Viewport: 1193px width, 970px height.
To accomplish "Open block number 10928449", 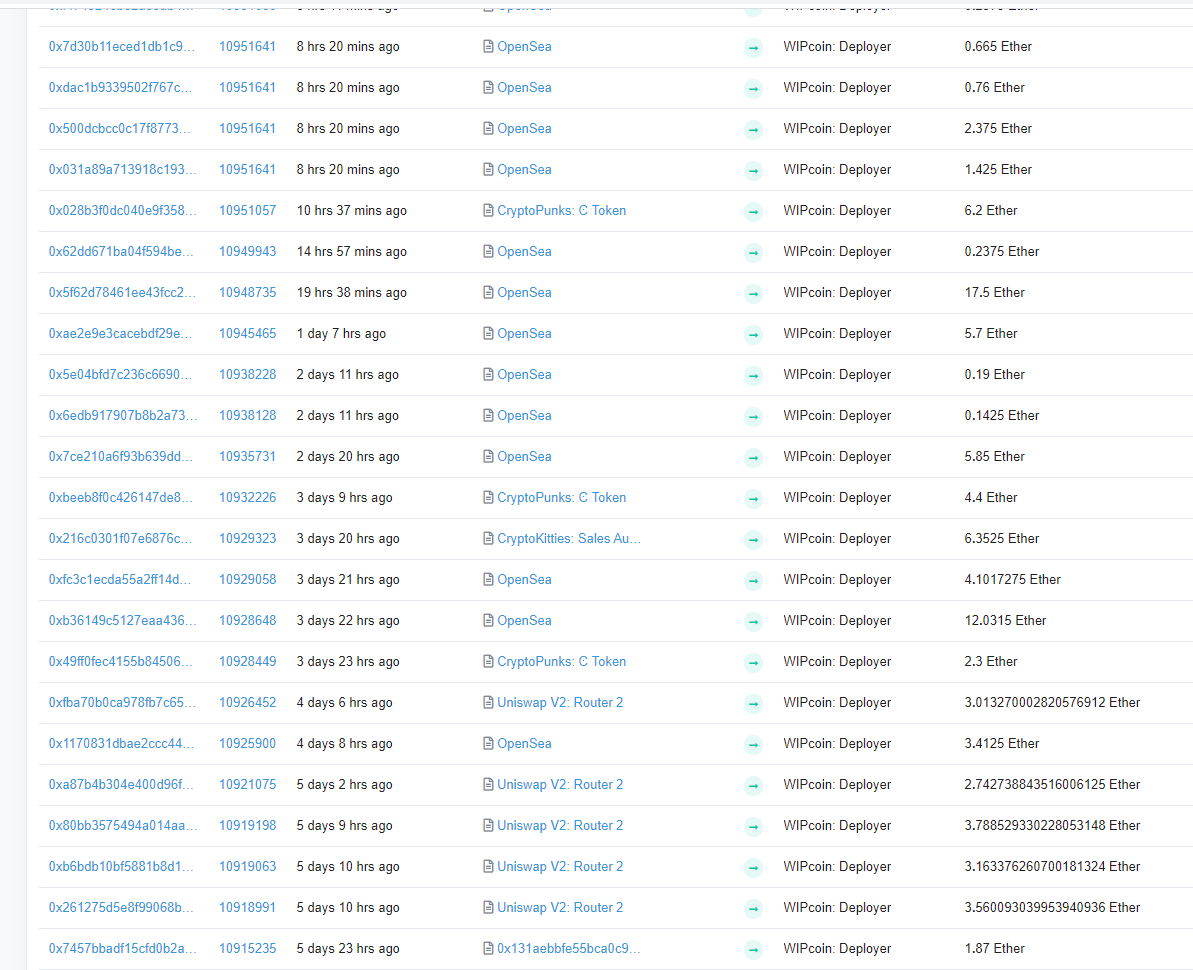I will pyautogui.click(x=247, y=663).
